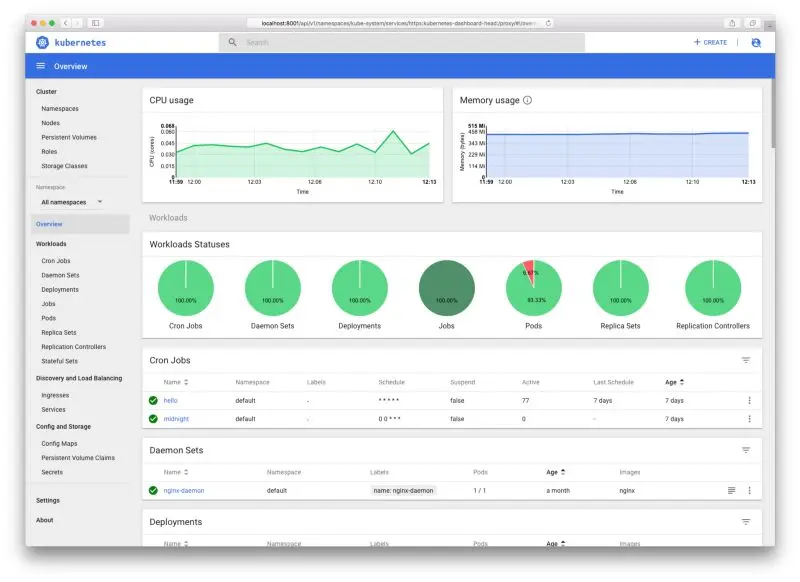The width and height of the screenshot is (800, 582).
Task: Open Storage Classes in the sidebar
Action: (64, 166)
